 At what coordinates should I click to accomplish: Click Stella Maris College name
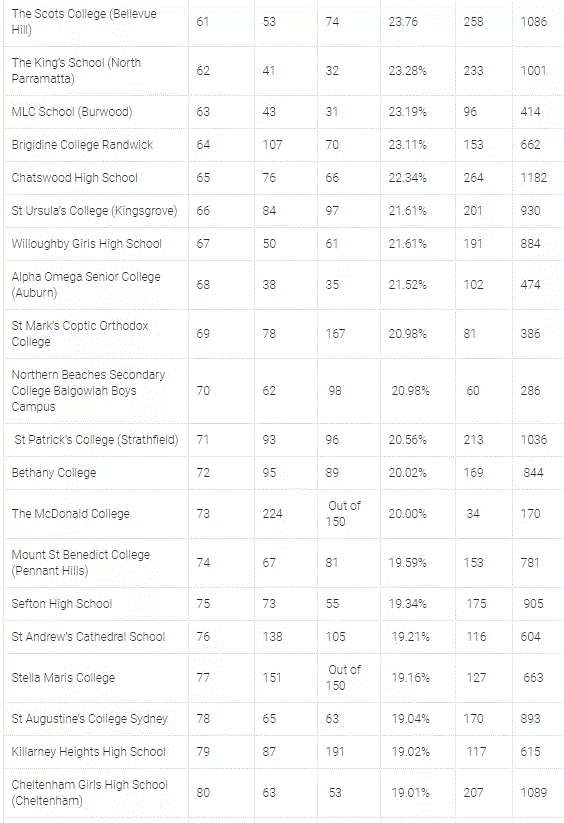coord(63,678)
